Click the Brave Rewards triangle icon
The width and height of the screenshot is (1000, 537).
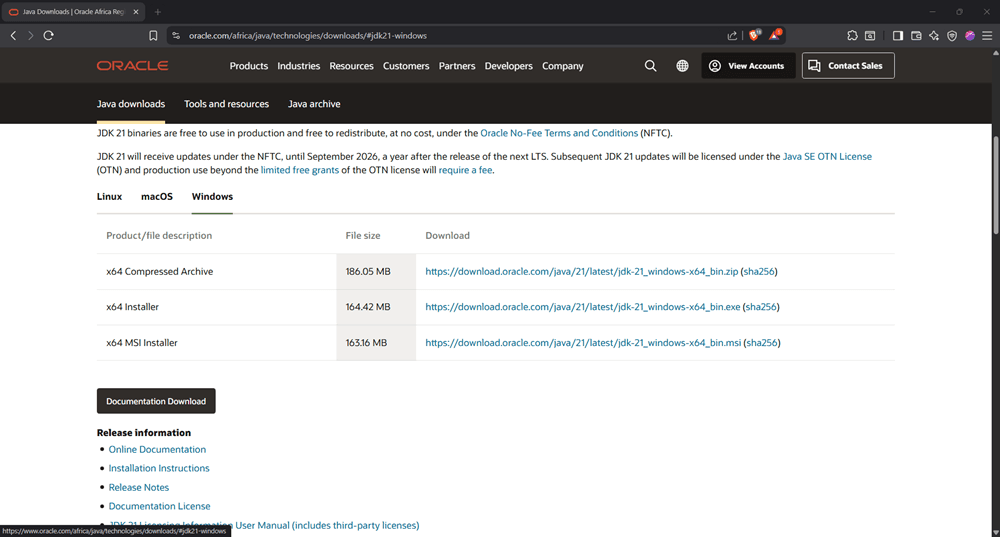point(775,35)
